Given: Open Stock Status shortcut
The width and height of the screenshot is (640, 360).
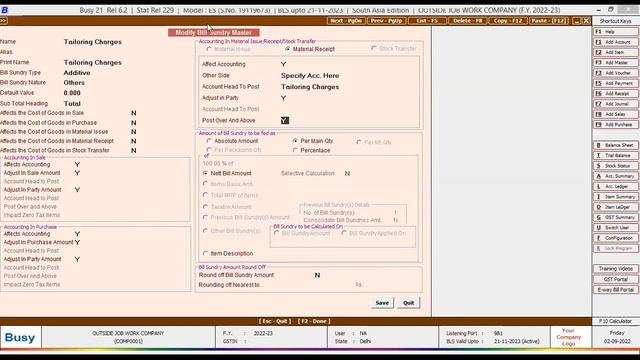Looking at the screenshot, I should coord(616,166).
